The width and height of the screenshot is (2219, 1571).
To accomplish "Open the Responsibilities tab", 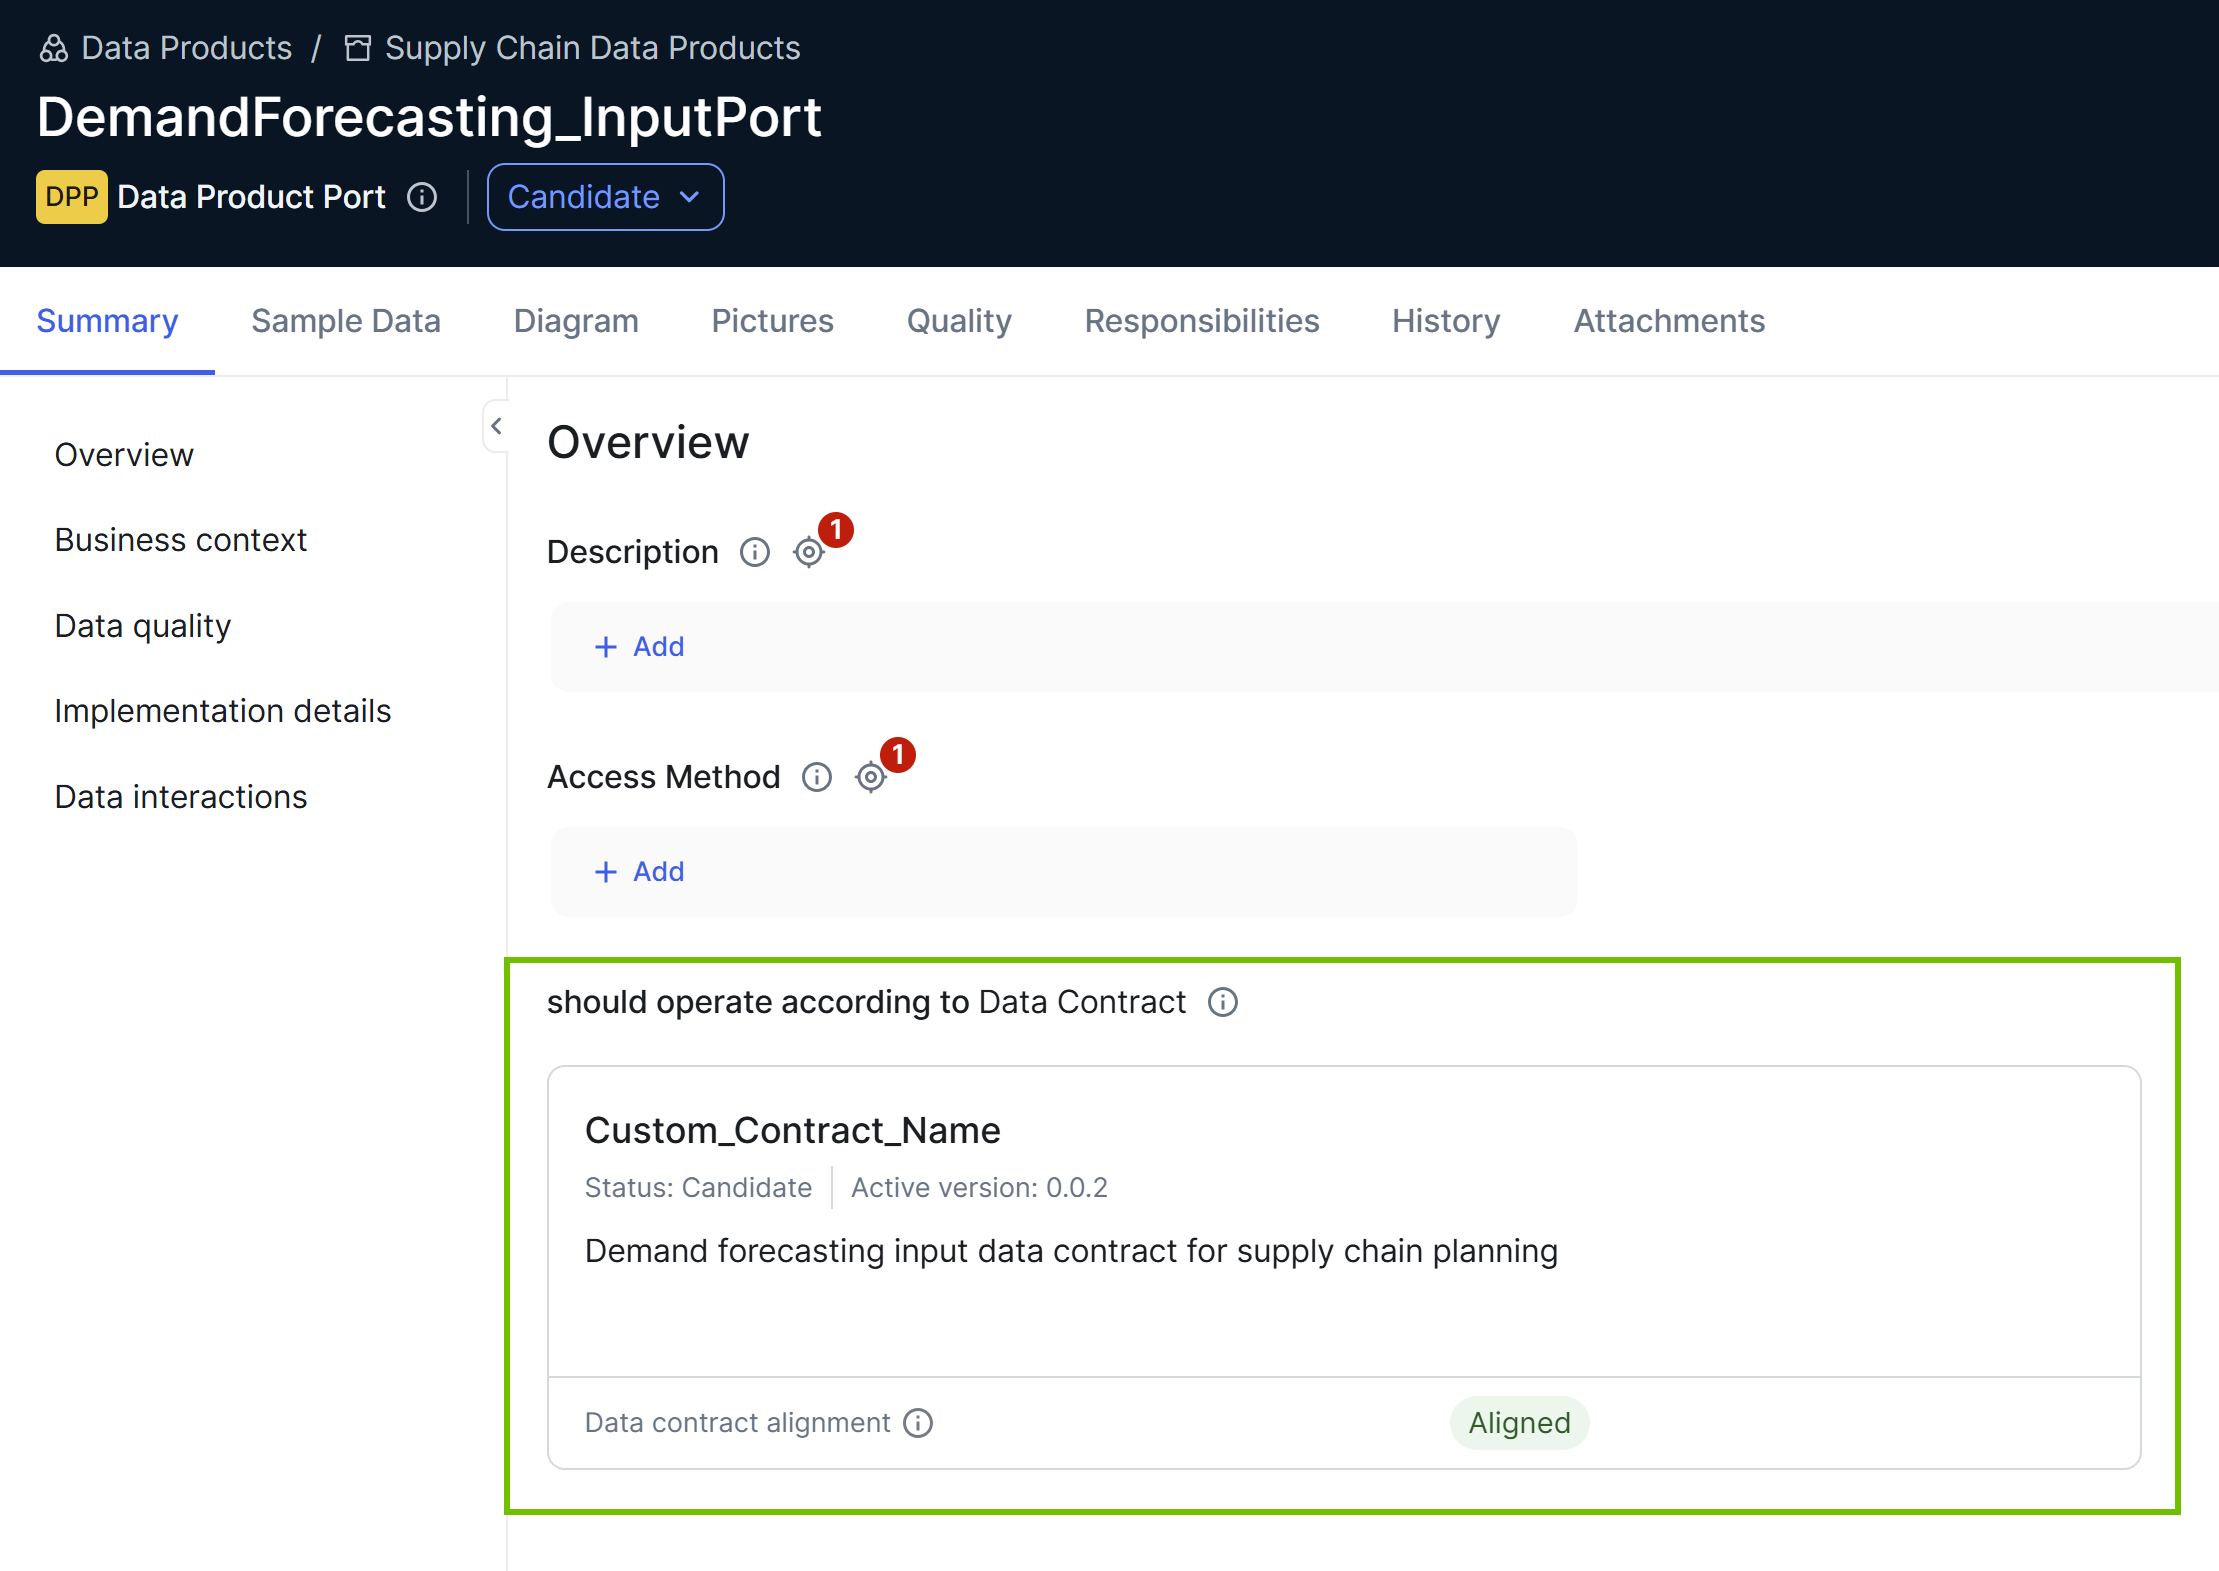I will pos(1202,321).
